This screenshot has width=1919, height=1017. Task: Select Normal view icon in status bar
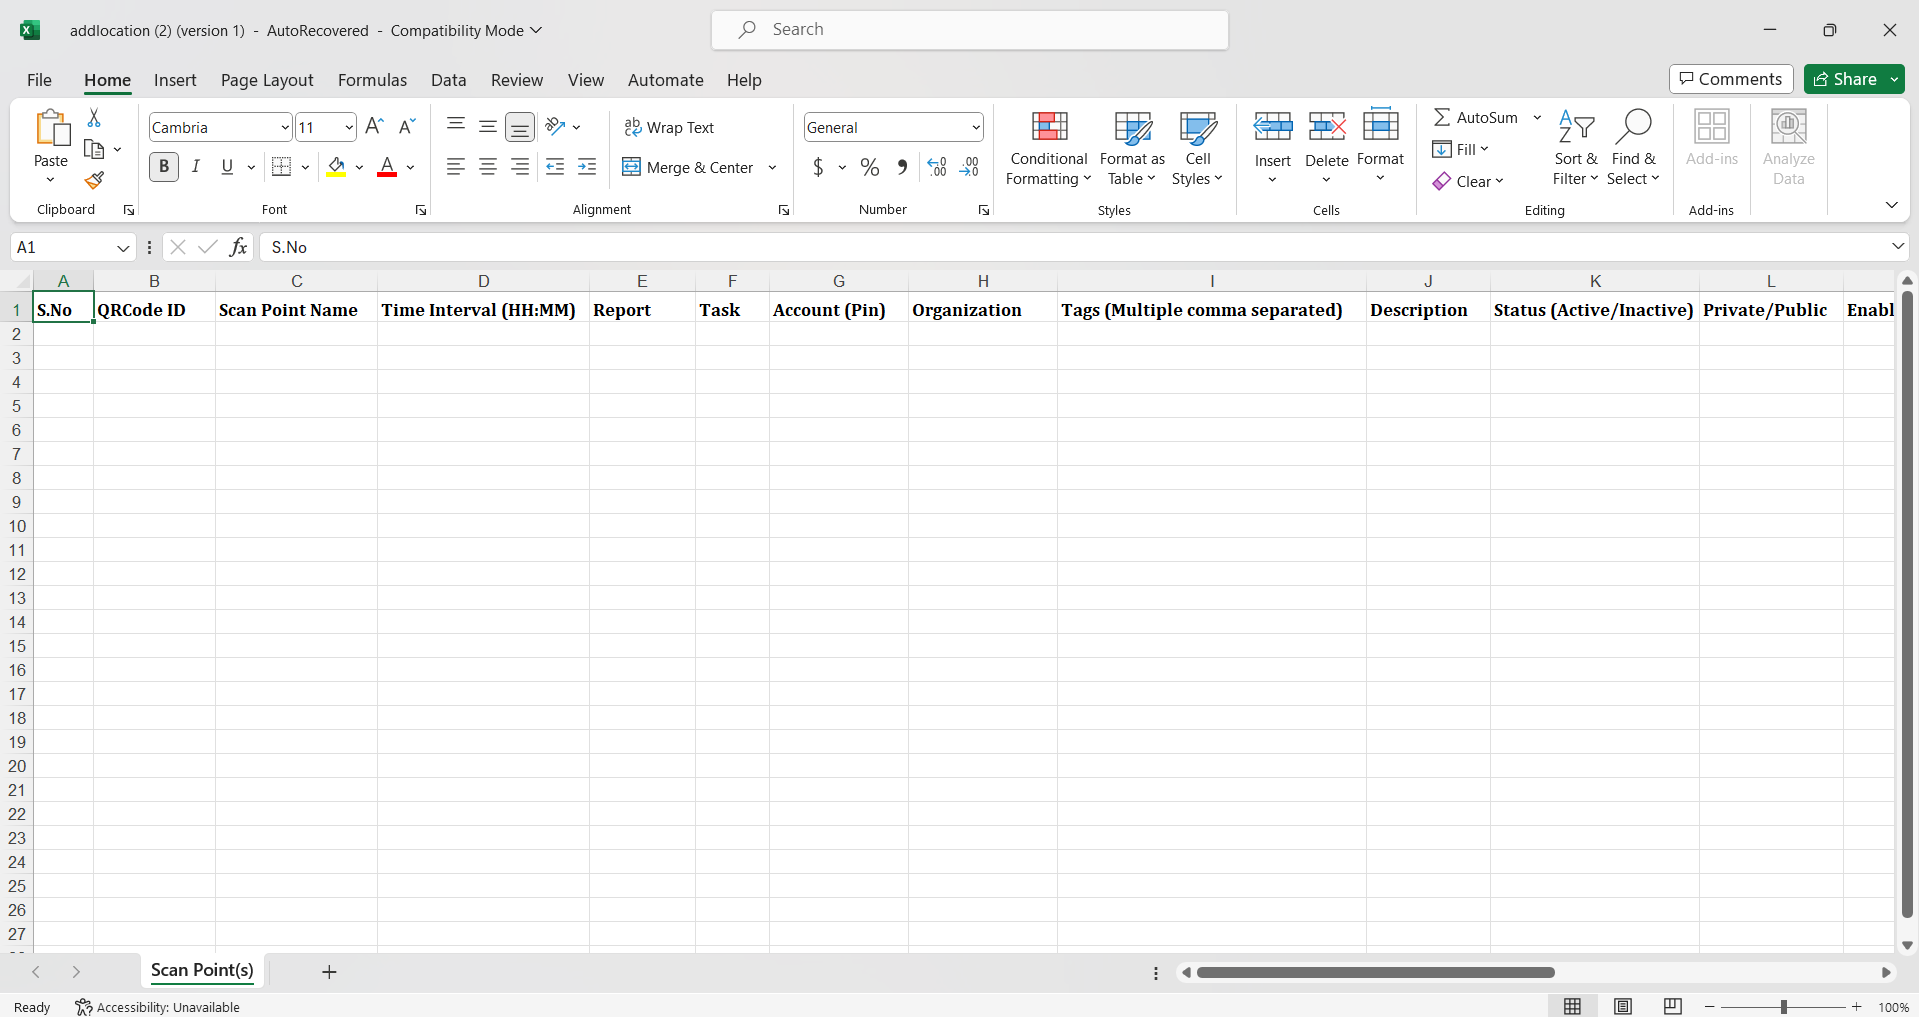(1573, 1006)
